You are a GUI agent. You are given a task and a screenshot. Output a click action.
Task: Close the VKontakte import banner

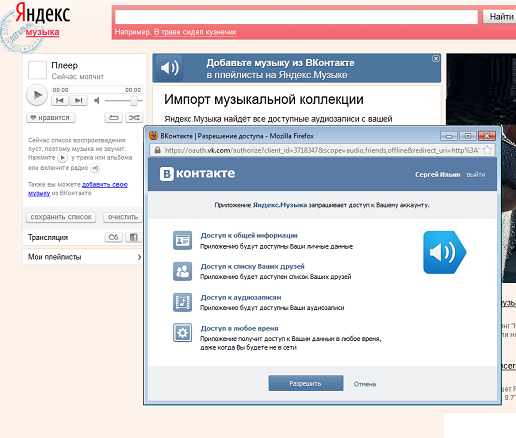point(436,59)
